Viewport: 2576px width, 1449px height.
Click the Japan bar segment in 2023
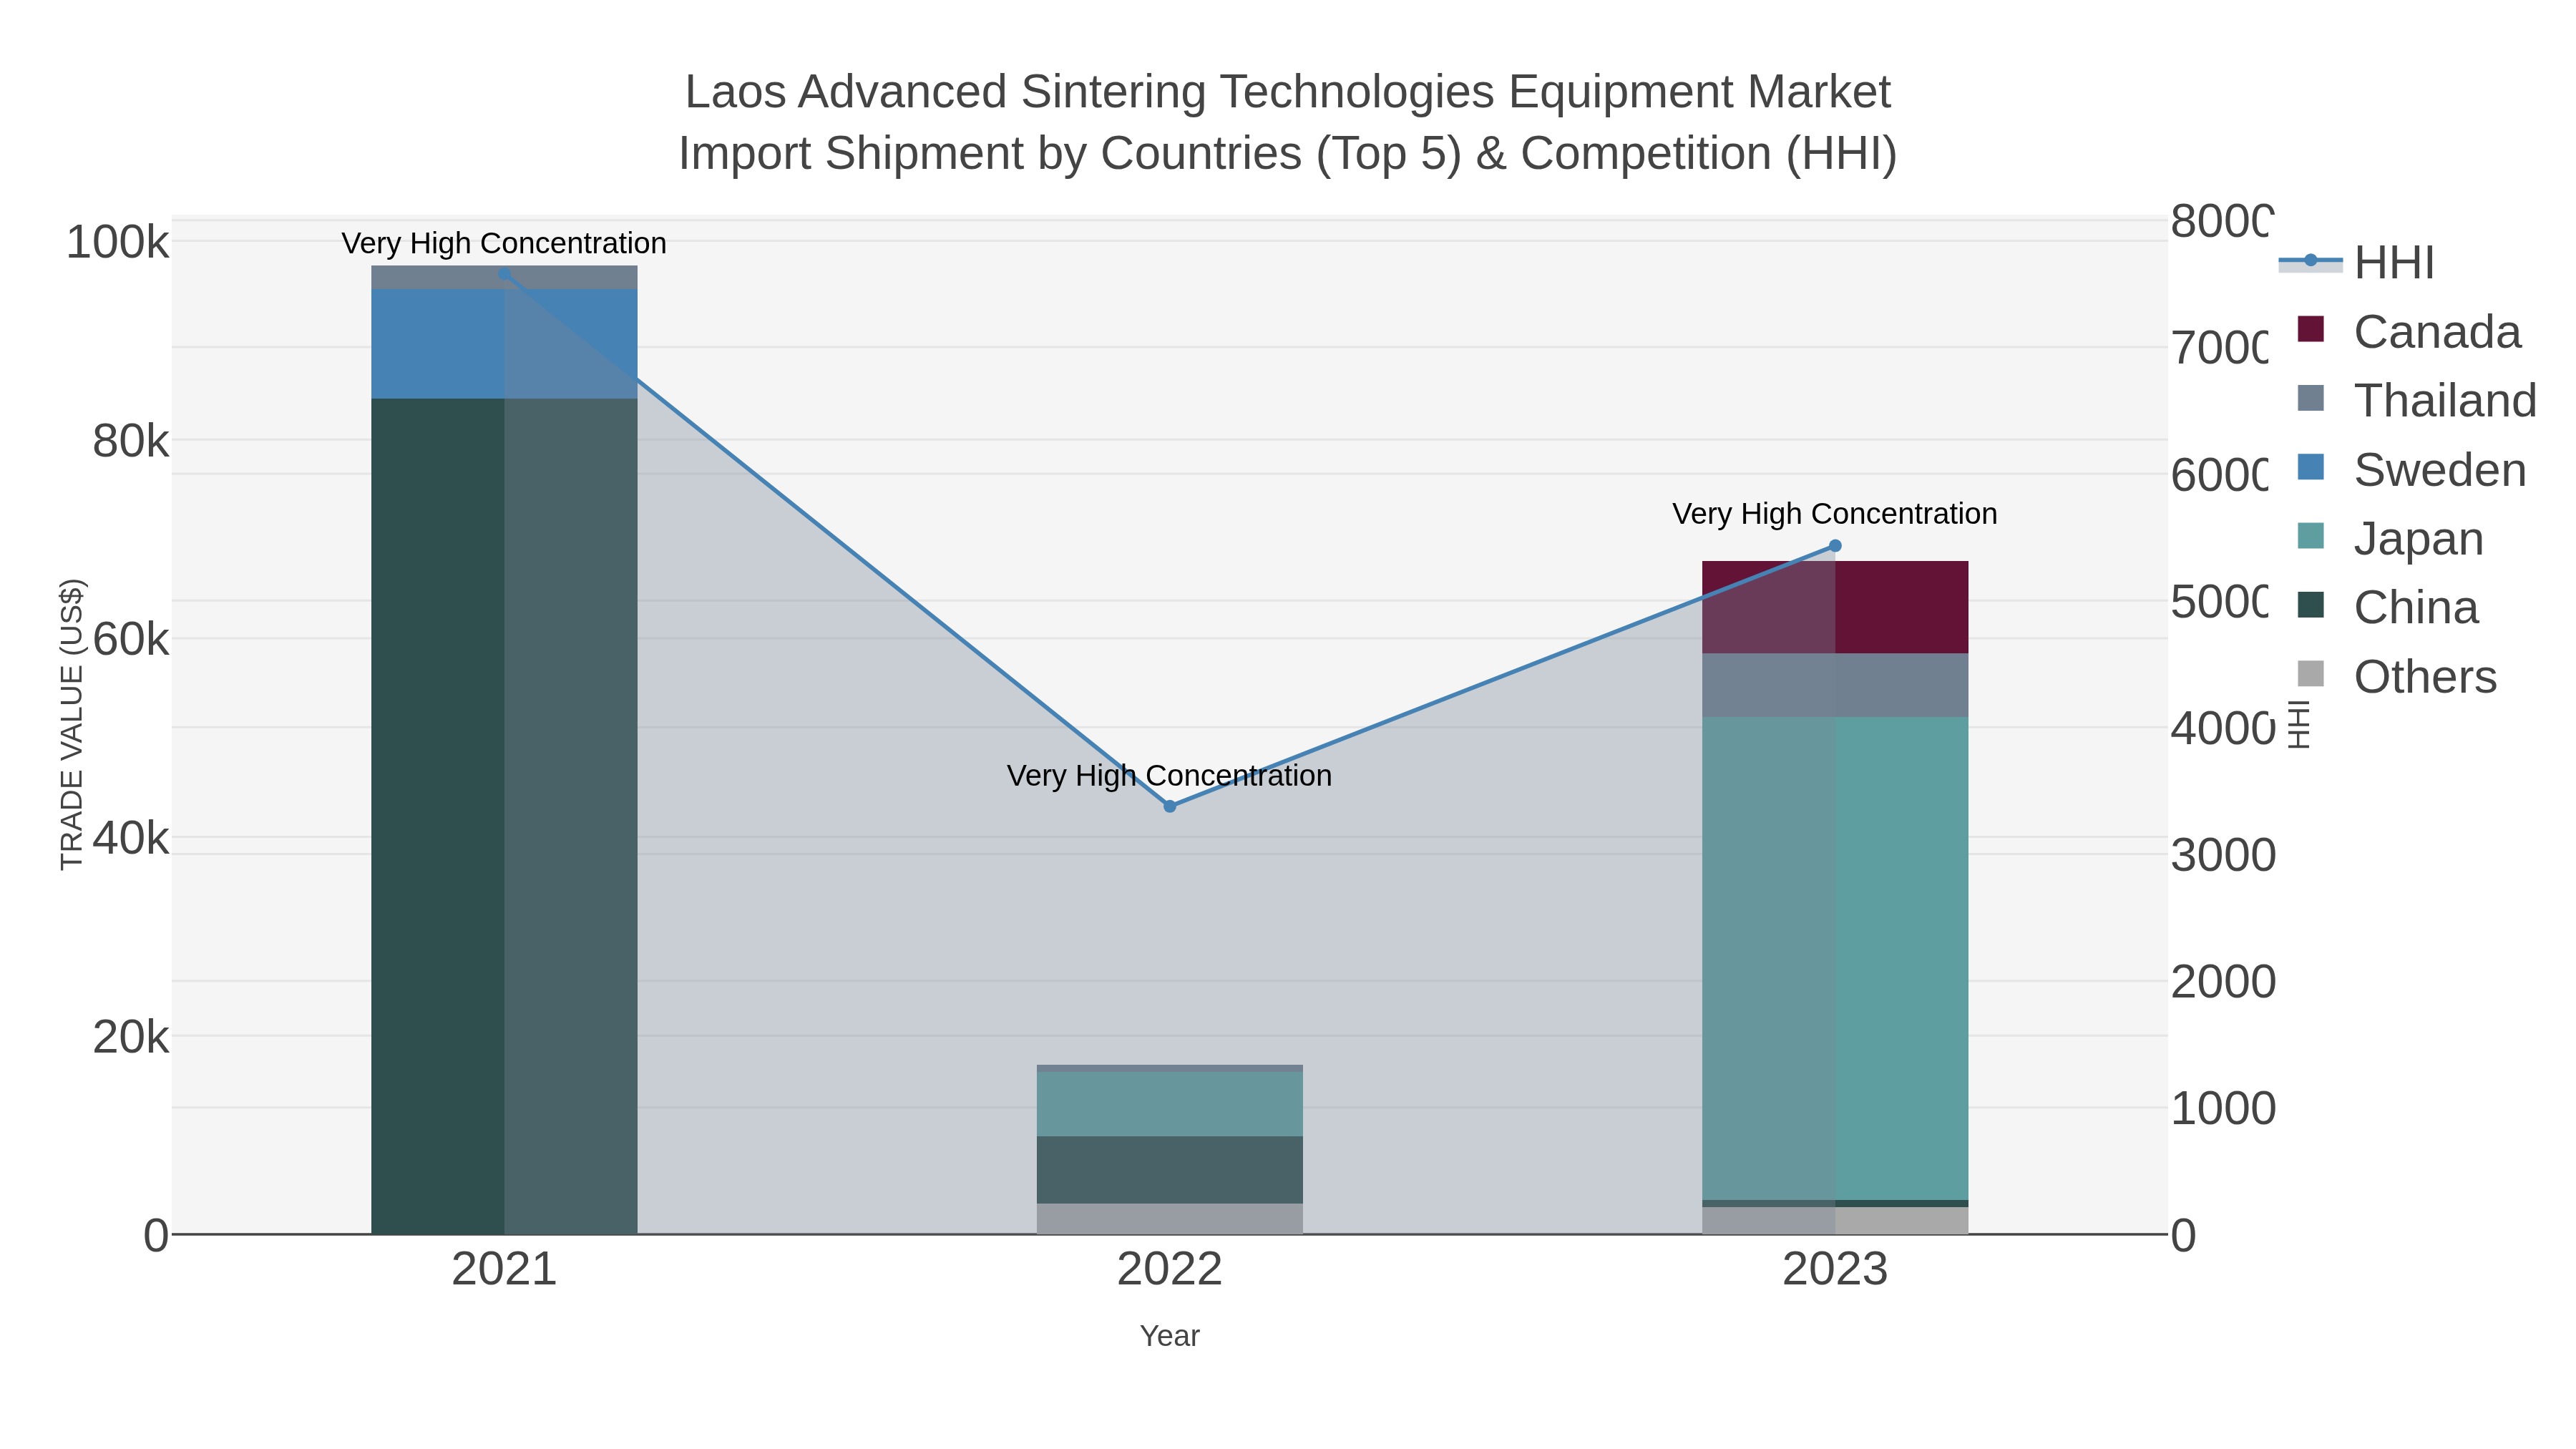coord(1835,958)
